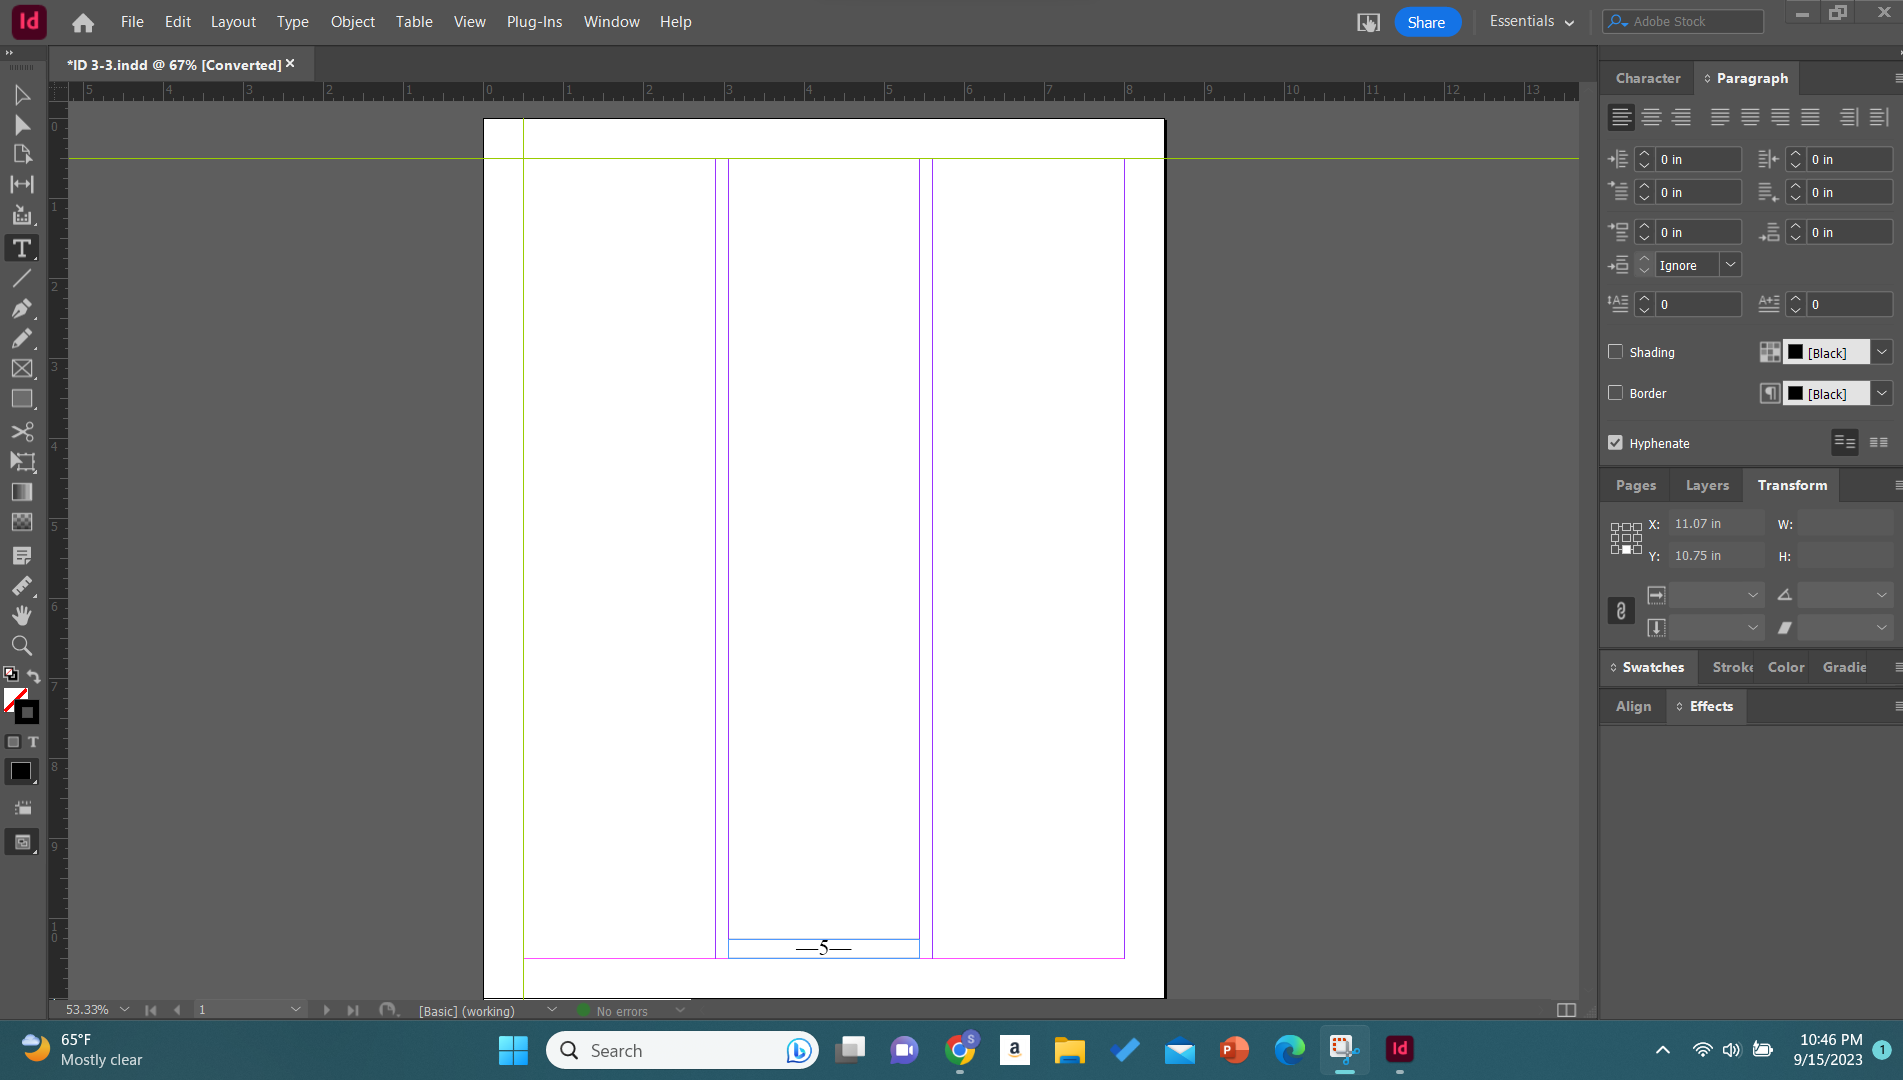Choose the Note tool

pyautogui.click(x=22, y=555)
